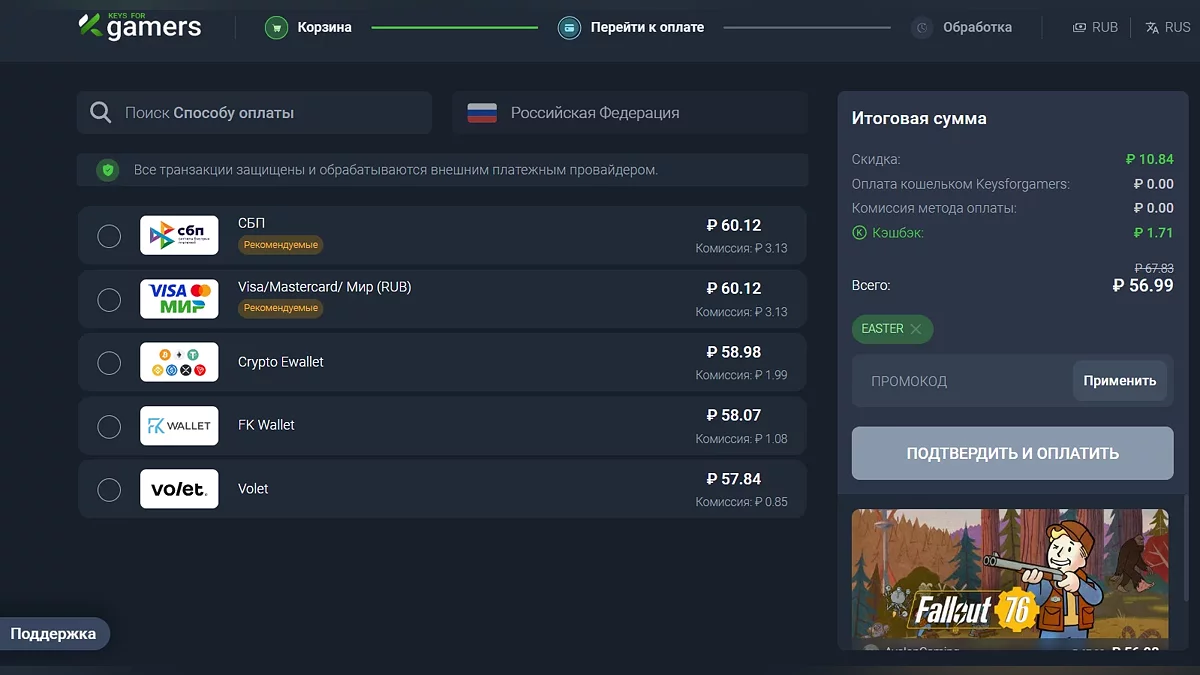Image resolution: width=1200 pixels, height=675 pixels.
Task: Select the Visa/Mastercard/Мир payment option
Action: pyautogui.click(x=109, y=298)
